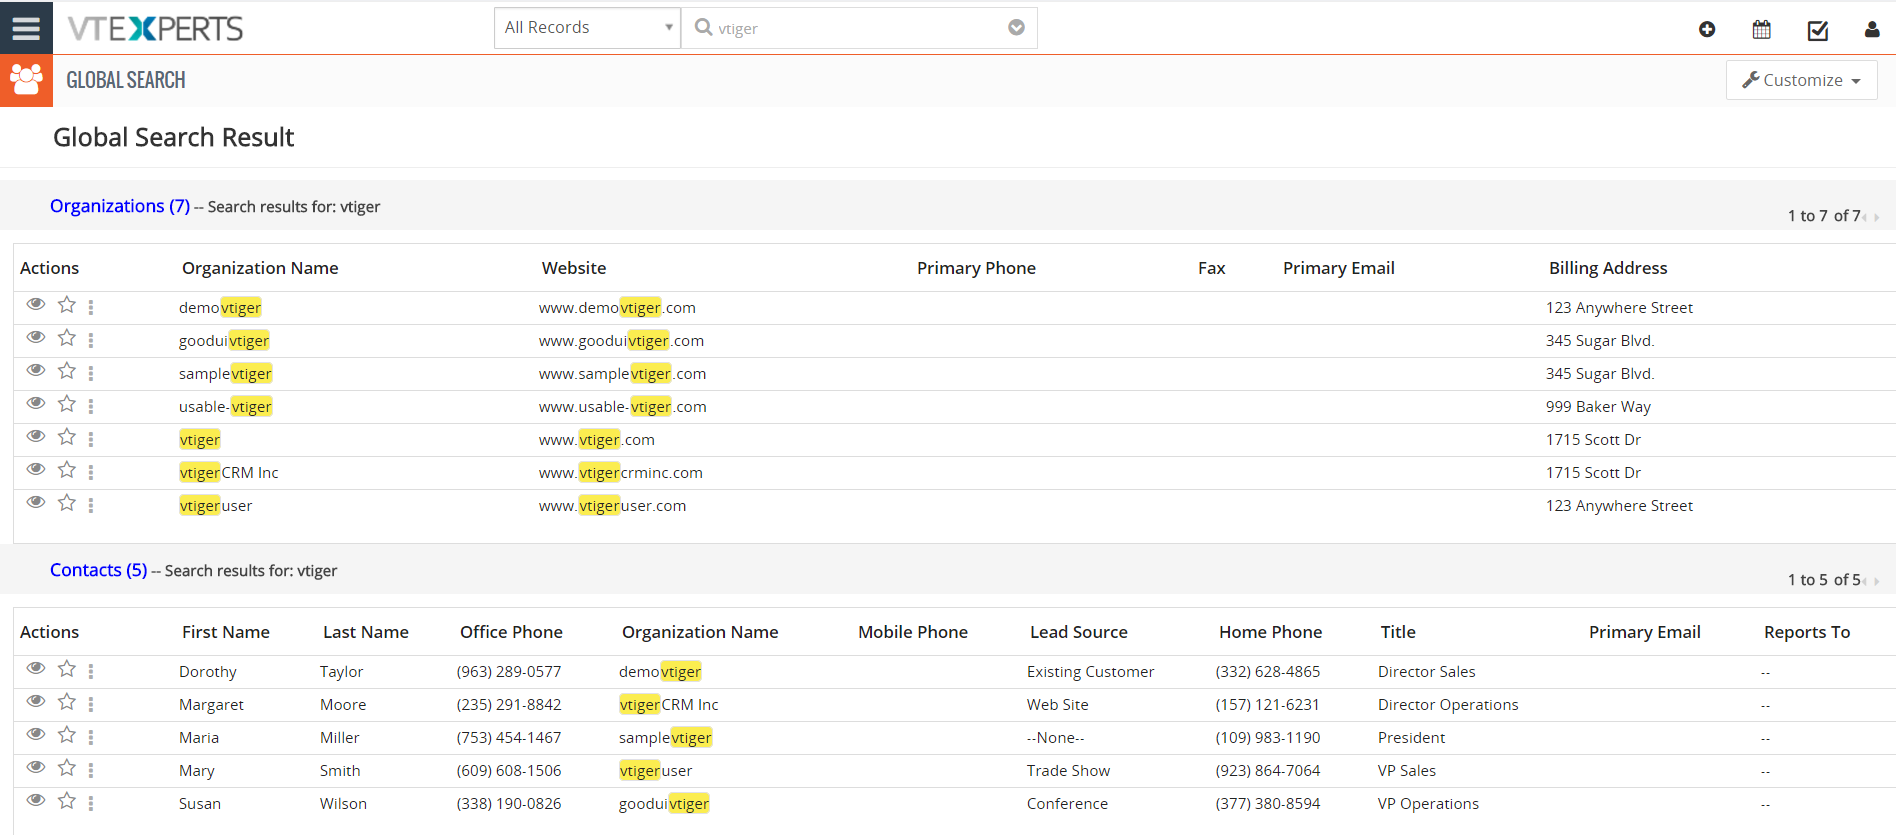Open more actions for vtiger CRM Inc row
1896x835 pixels.
point(91,472)
